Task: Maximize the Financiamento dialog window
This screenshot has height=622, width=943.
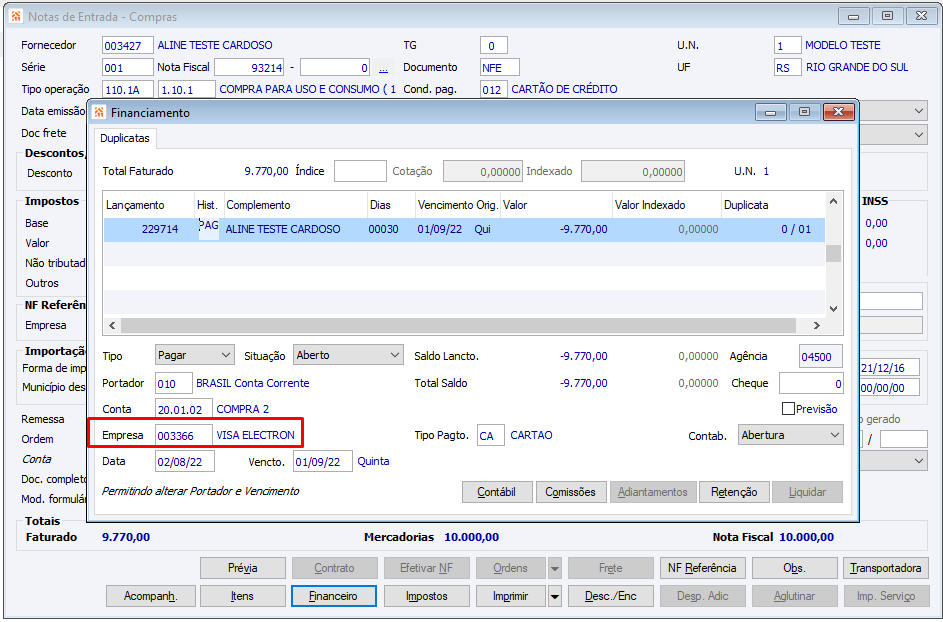Action: (803, 112)
